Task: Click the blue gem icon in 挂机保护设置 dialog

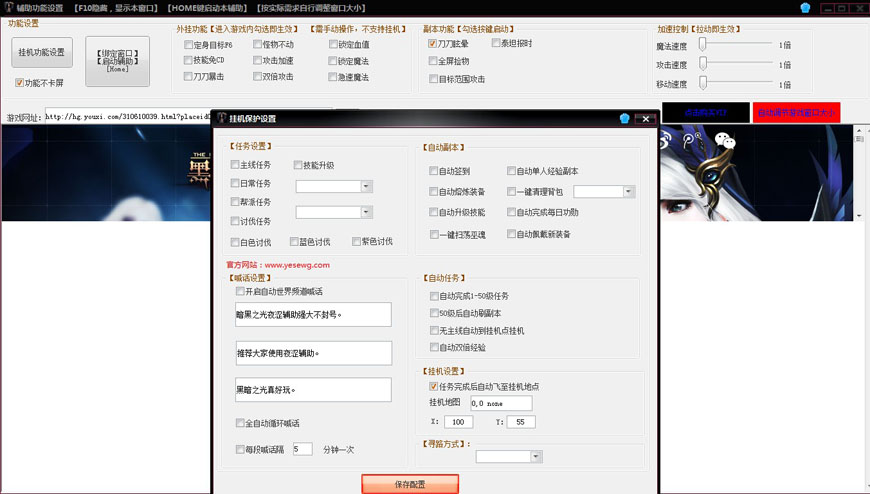Action: (x=624, y=118)
